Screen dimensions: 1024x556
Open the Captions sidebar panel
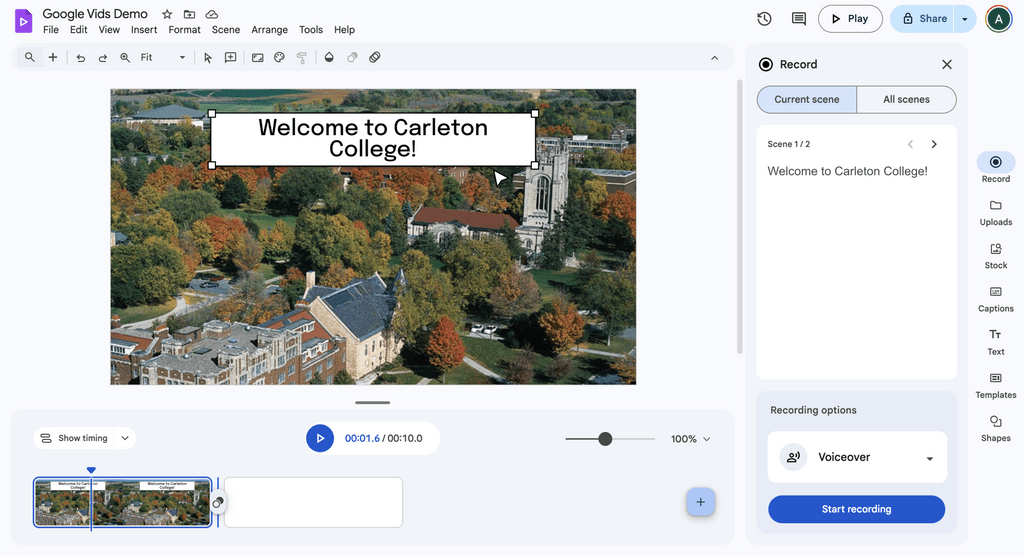[x=996, y=299]
